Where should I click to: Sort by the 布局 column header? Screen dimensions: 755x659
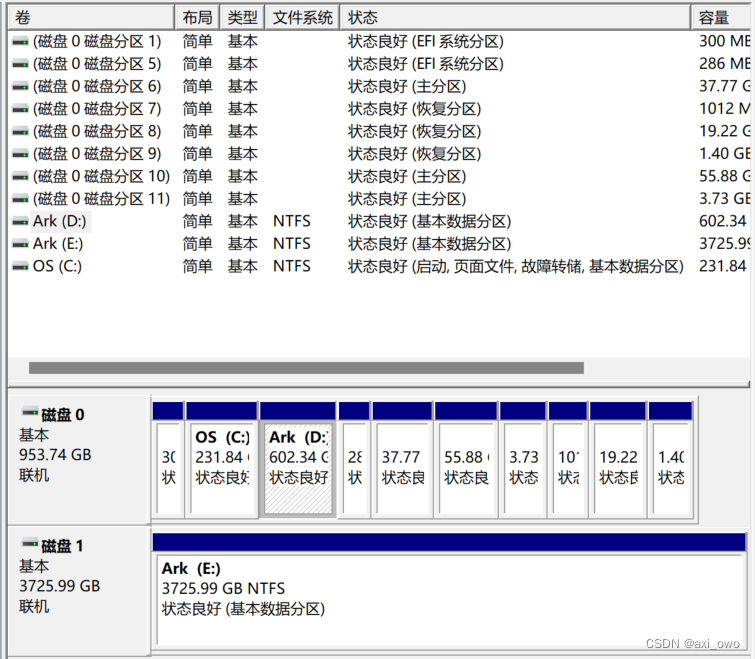(x=197, y=18)
